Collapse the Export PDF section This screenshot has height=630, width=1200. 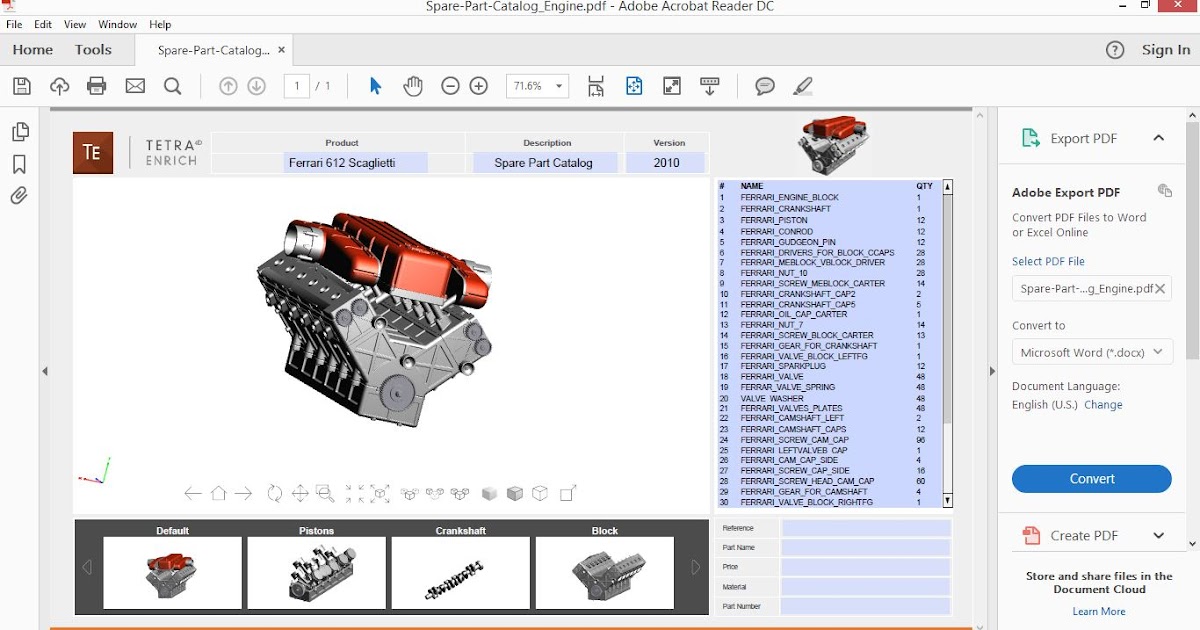pyautogui.click(x=1158, y=138)
